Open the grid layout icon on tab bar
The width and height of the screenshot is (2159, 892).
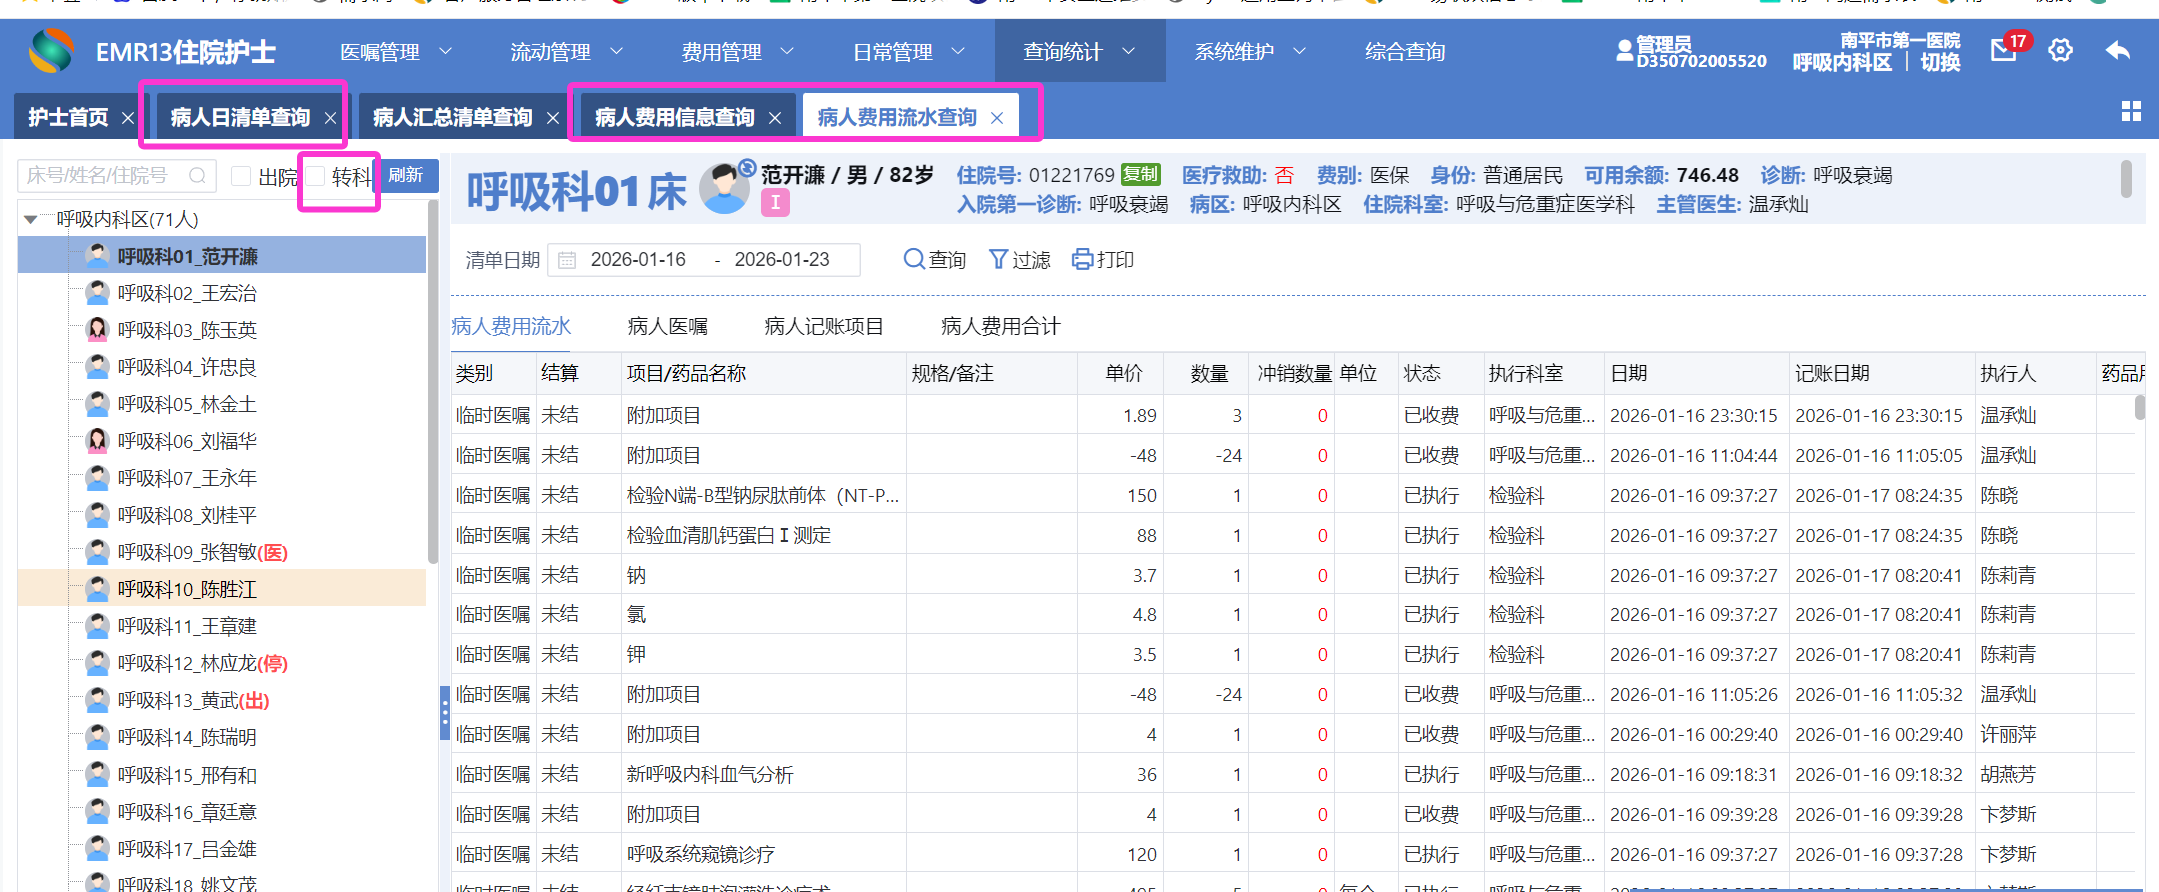(2131, 111)
